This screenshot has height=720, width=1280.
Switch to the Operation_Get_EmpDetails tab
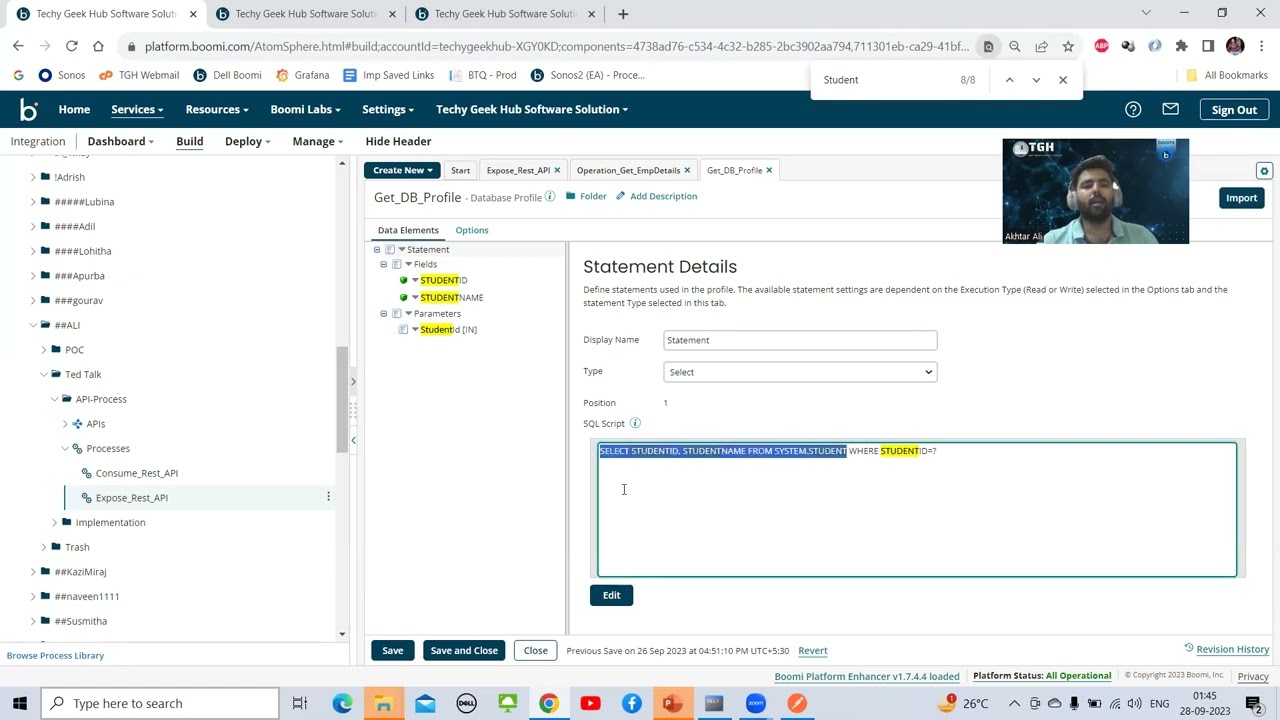628,171
